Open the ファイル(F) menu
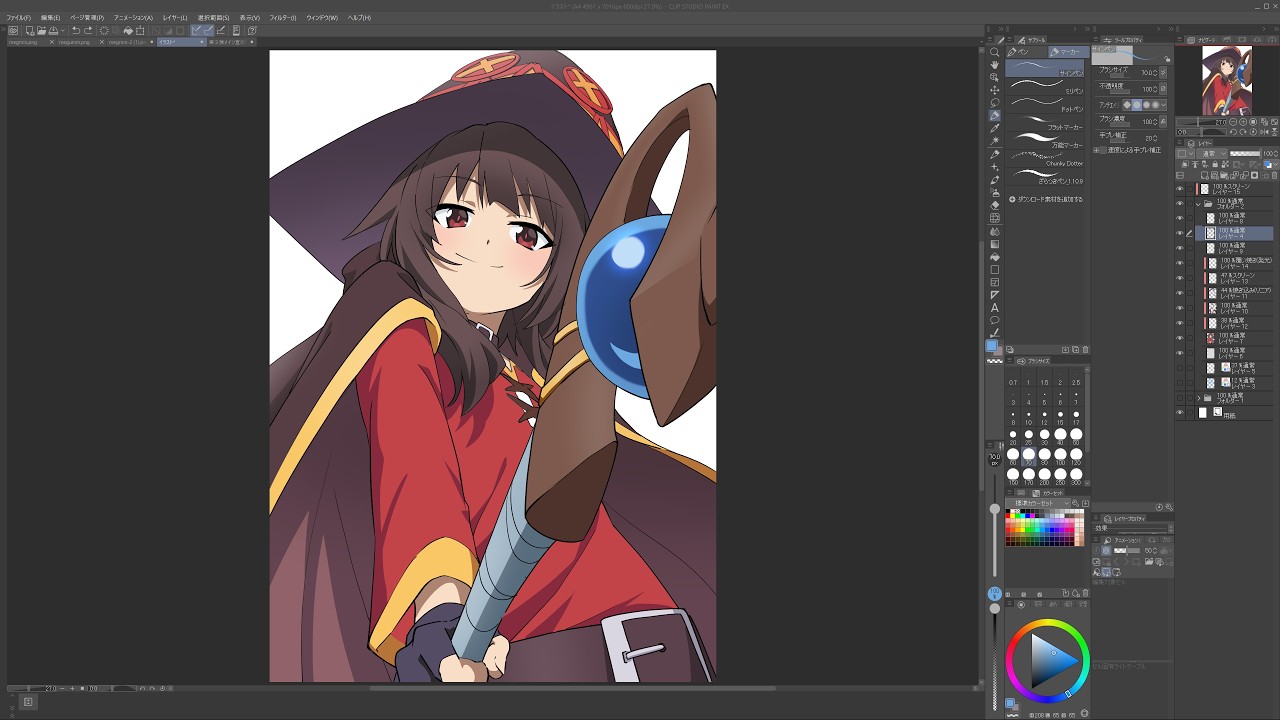Image resolution: width=1280 pixels, height=720 pixels. point(19,18)
